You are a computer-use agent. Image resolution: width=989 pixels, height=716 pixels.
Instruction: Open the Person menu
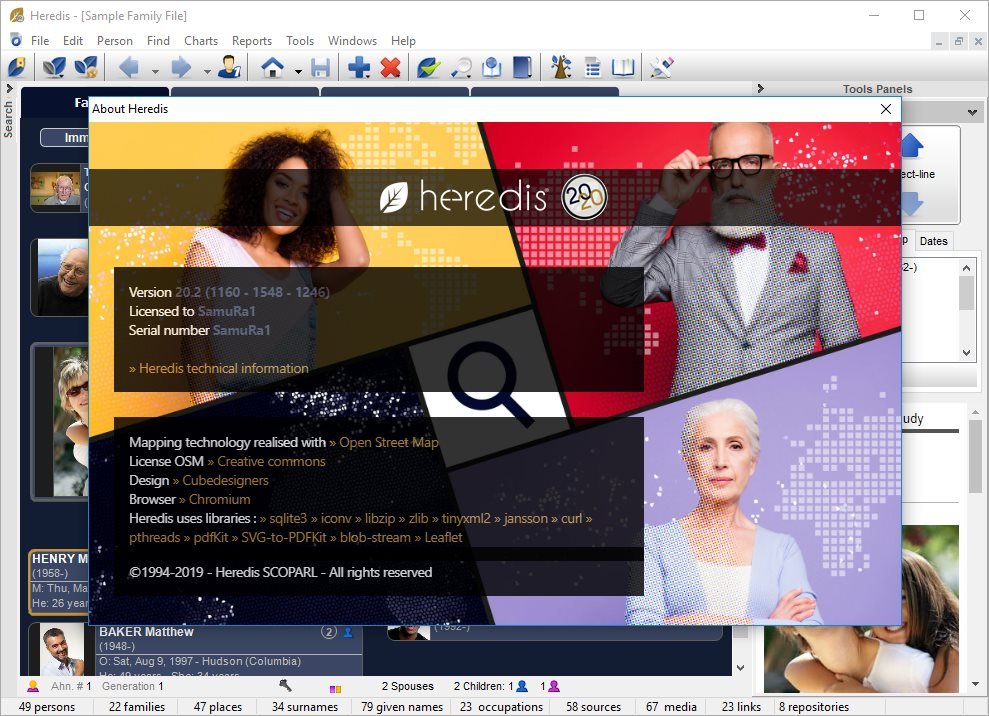click(x=115, y=40)
